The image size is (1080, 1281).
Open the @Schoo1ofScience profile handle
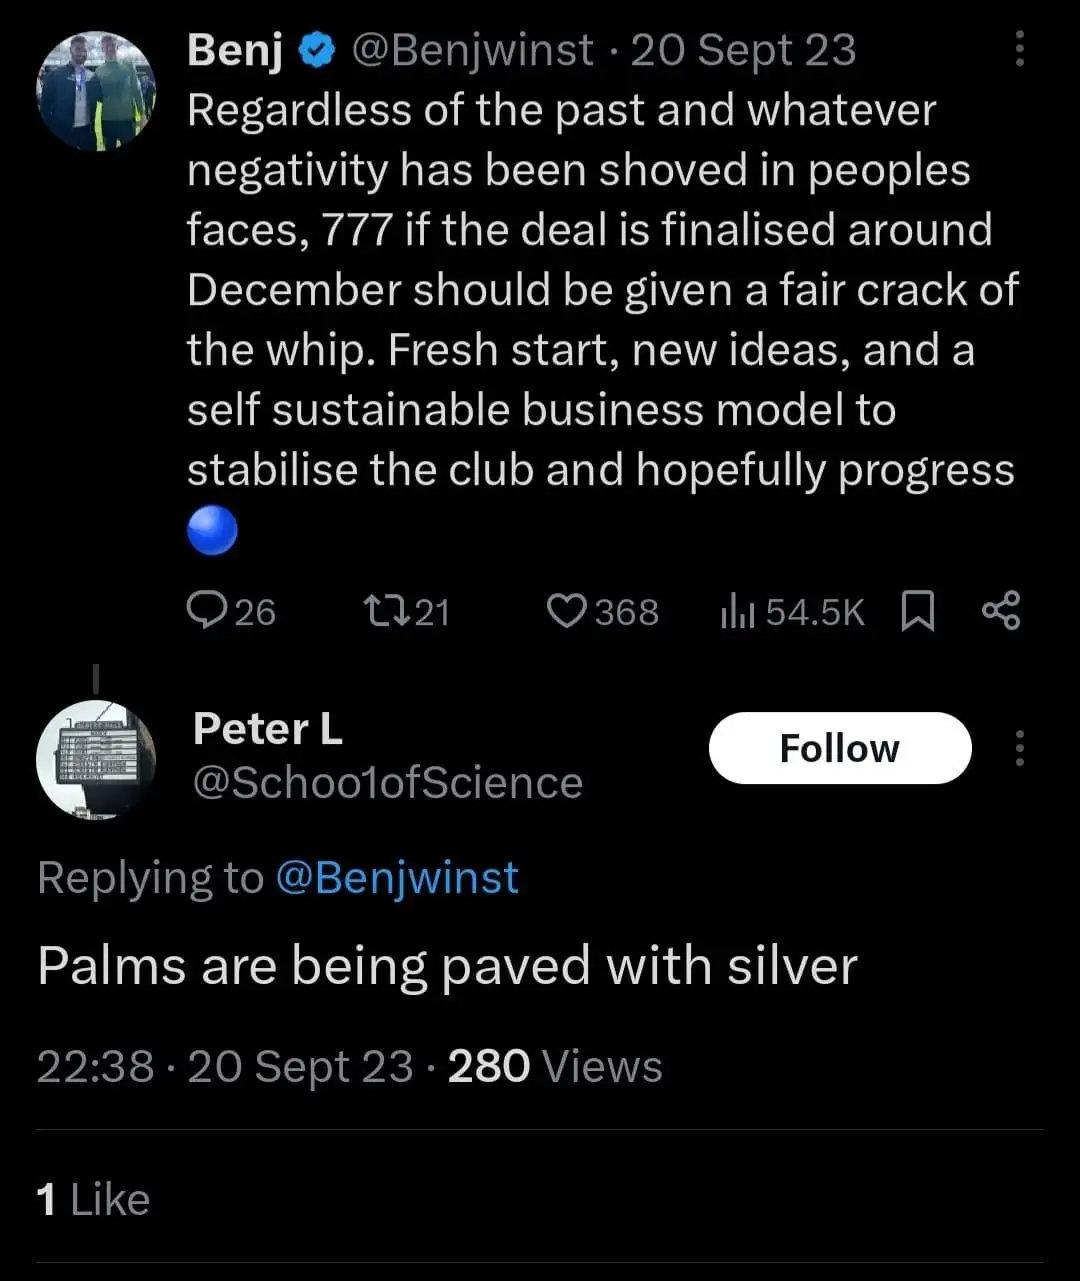point(387,783)
